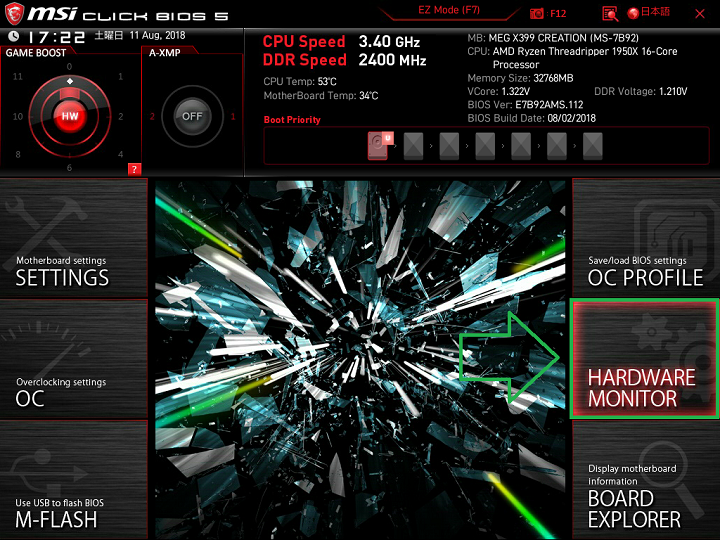Toggle the A-XMP OFF button
Image resolution: width=720 pixels, height=540 pixels.
tap(192, 116)
